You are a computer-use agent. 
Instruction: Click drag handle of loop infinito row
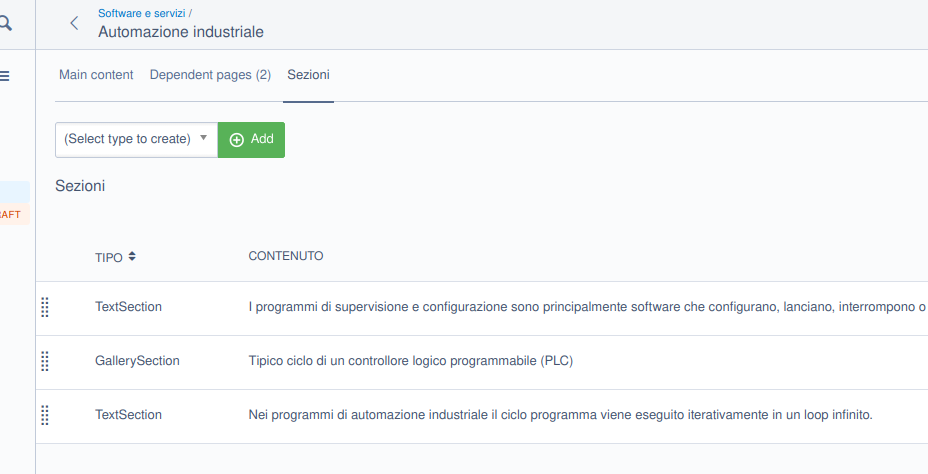(45, 415)
